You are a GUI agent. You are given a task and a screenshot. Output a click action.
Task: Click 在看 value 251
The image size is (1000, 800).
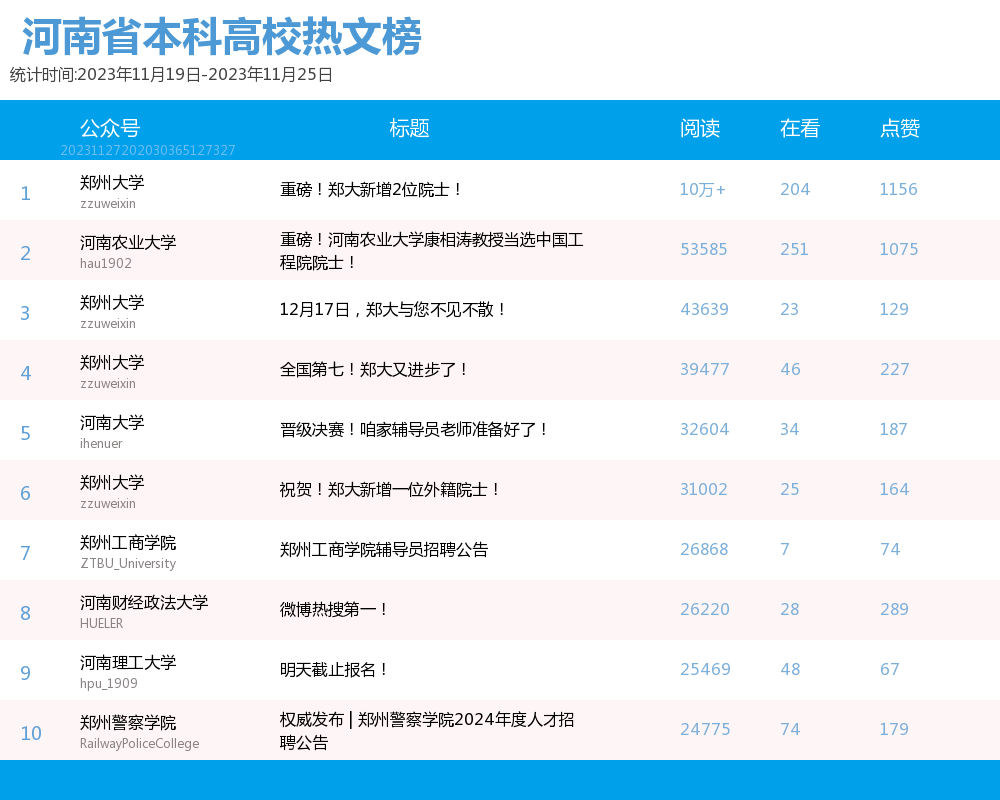[x=794, y=249]
